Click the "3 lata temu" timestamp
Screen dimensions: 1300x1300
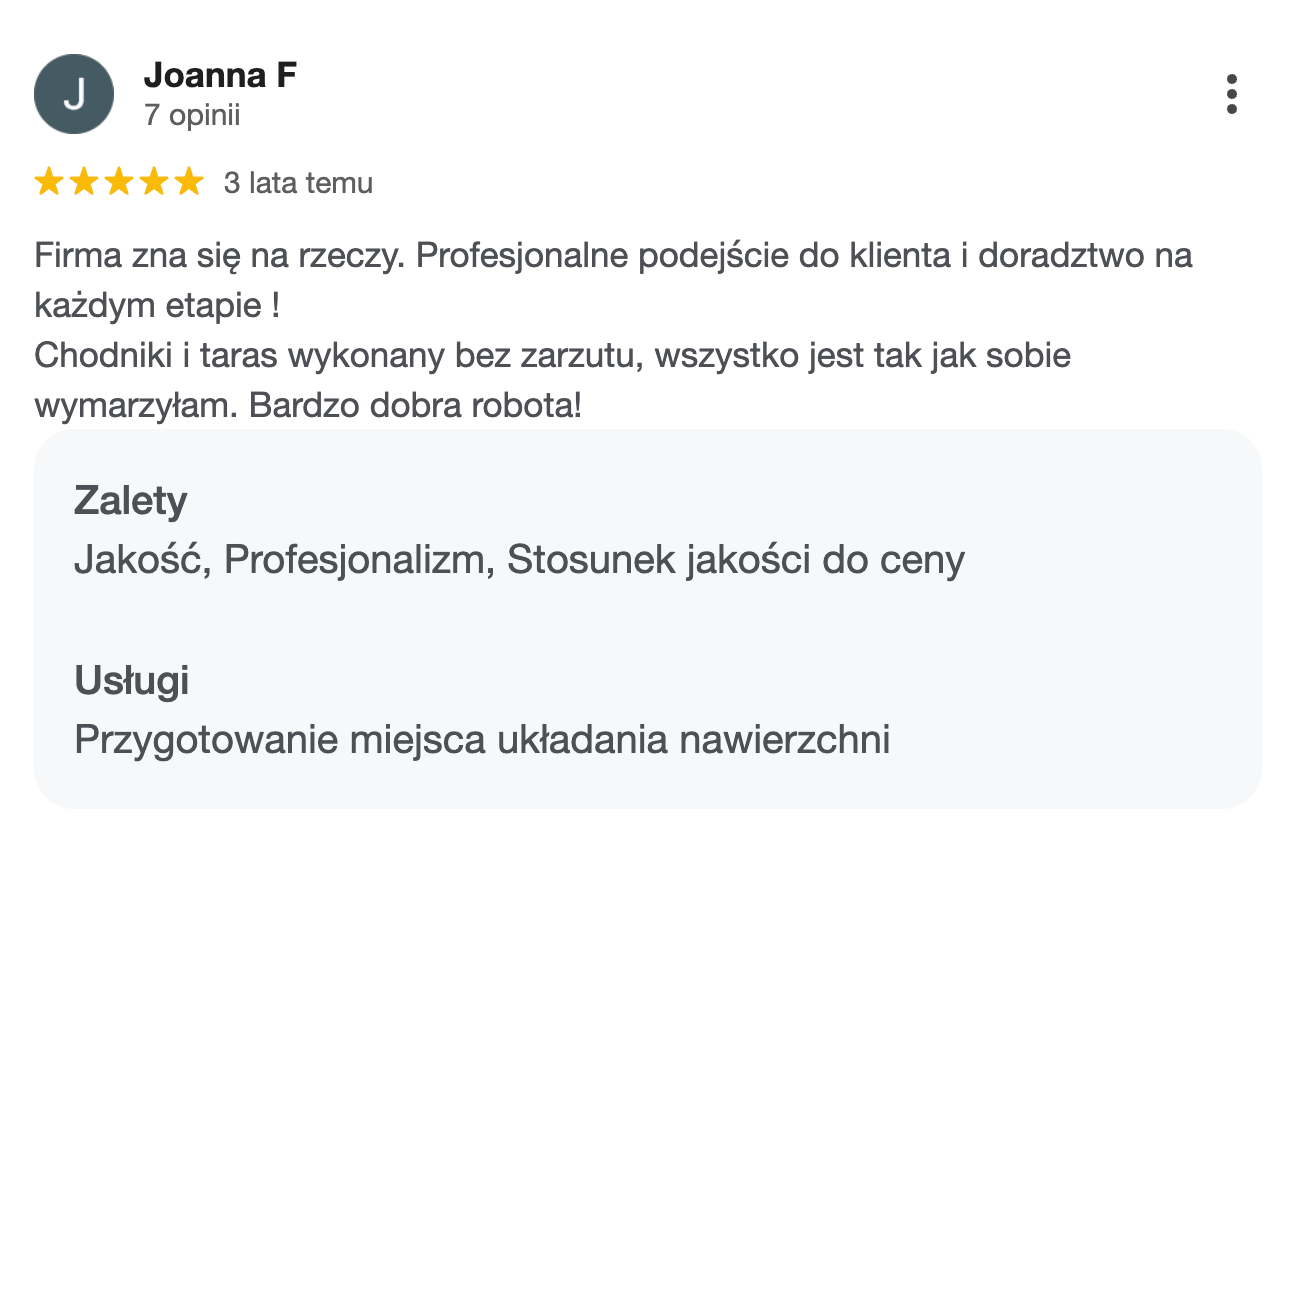click(x=298, y=183)
